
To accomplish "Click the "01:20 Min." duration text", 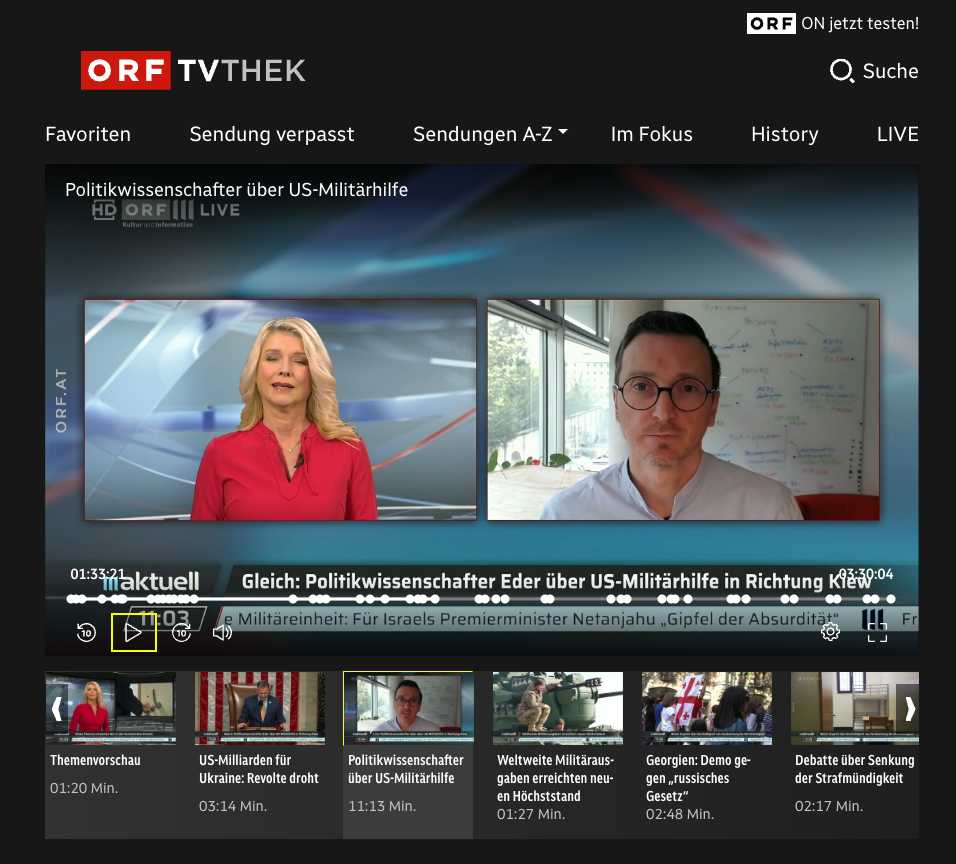I will tap(84, 788).
